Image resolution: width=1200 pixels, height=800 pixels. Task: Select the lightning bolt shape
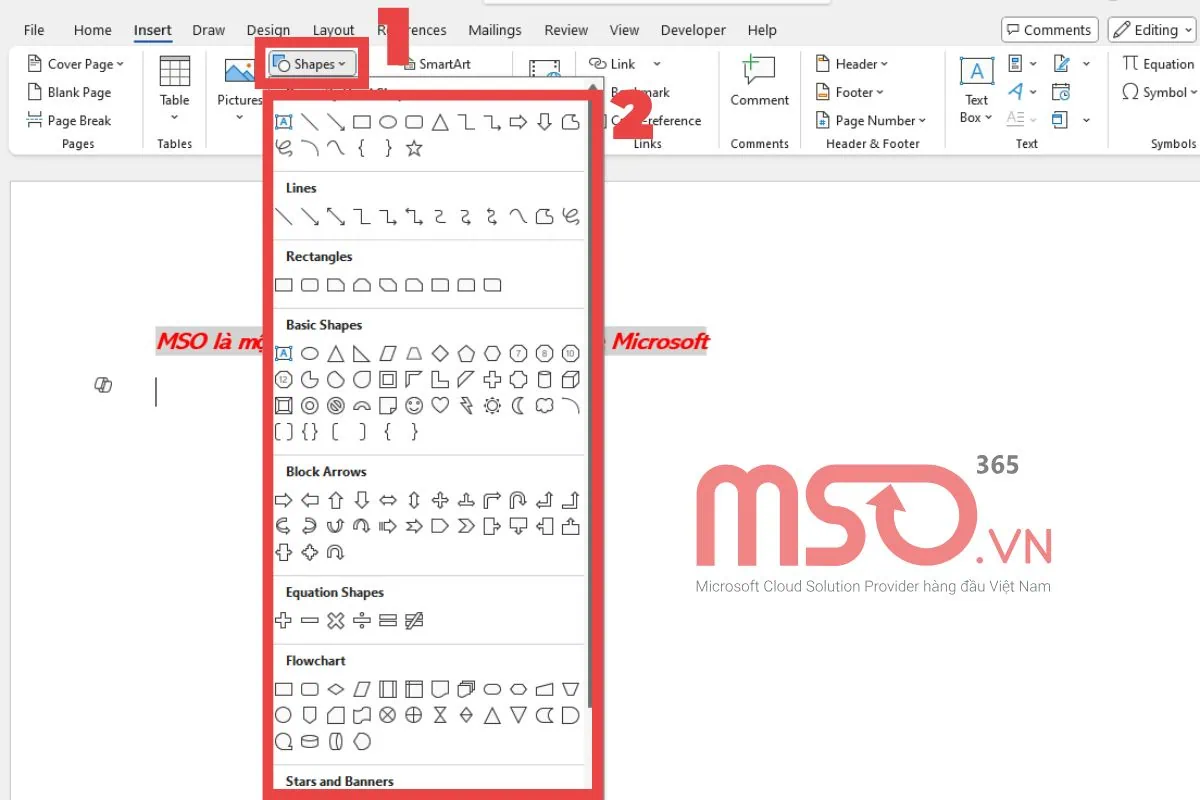(x=465, y=405)
